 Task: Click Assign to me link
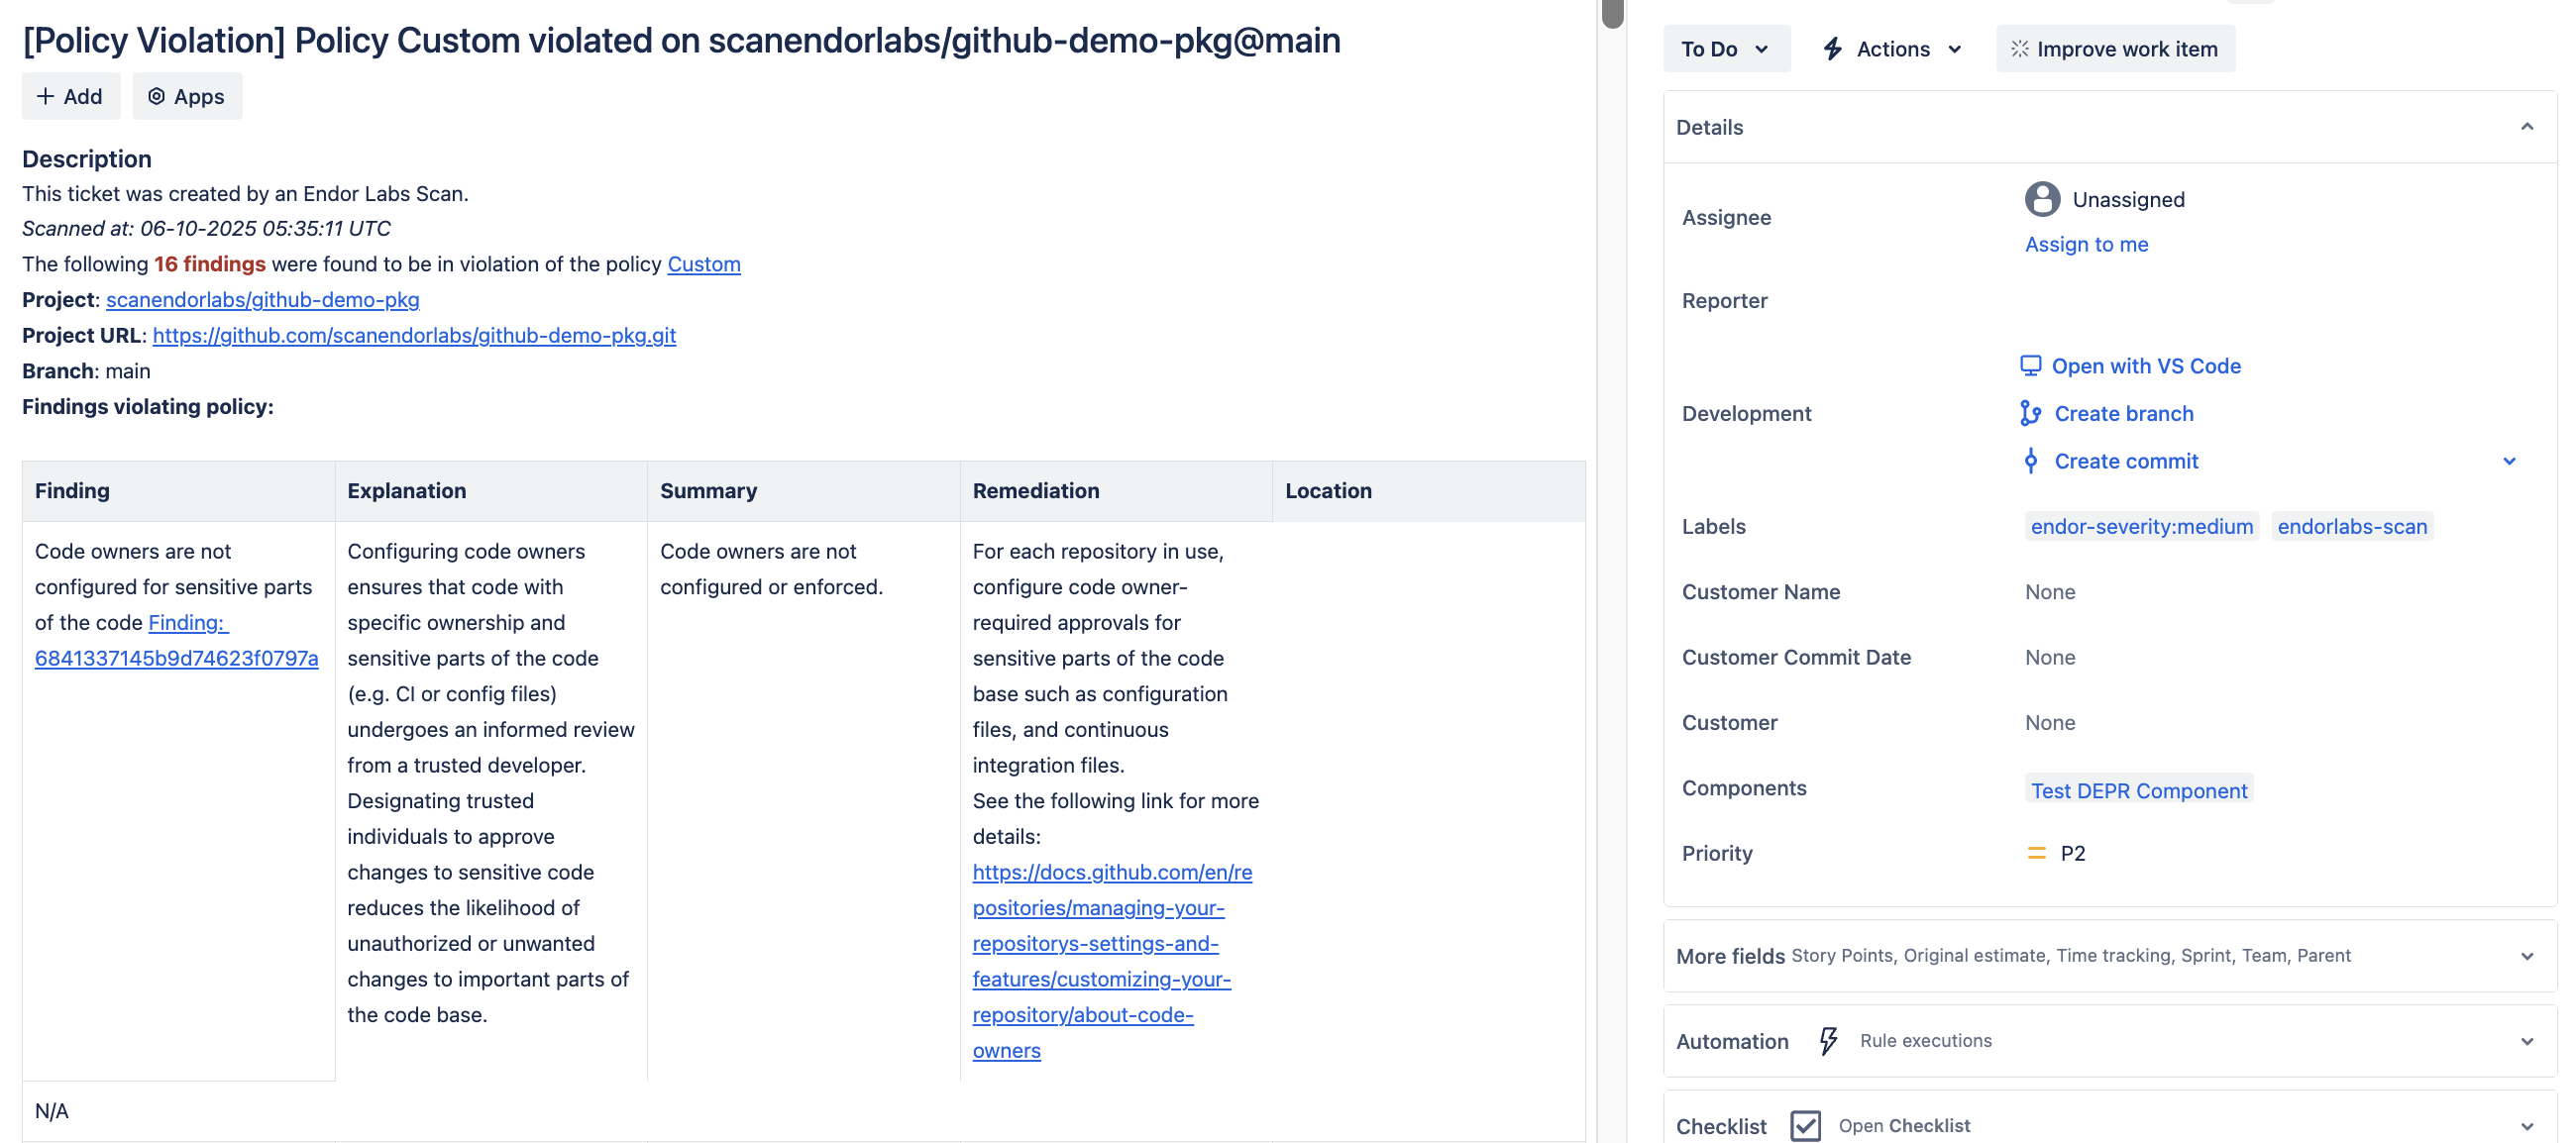2086,244
